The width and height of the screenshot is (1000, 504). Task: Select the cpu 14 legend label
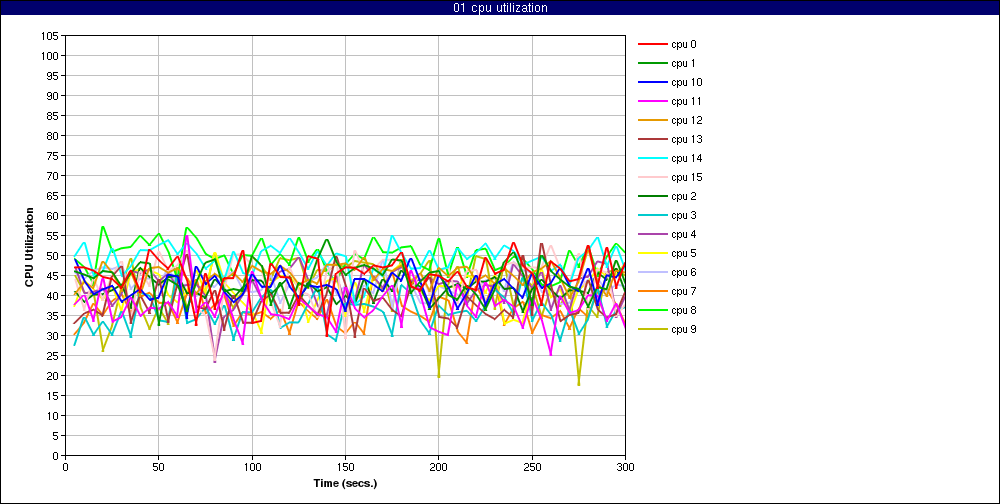click(x=686, y=158)
